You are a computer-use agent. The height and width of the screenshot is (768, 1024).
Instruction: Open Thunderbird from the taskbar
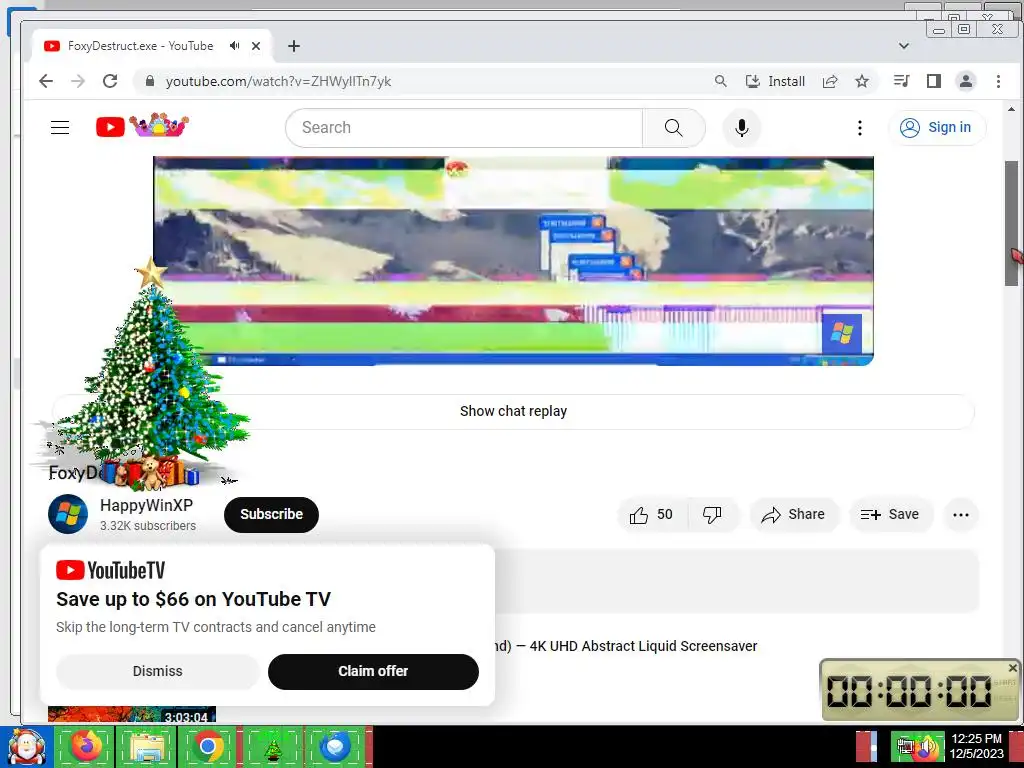[x=335, y=746]
